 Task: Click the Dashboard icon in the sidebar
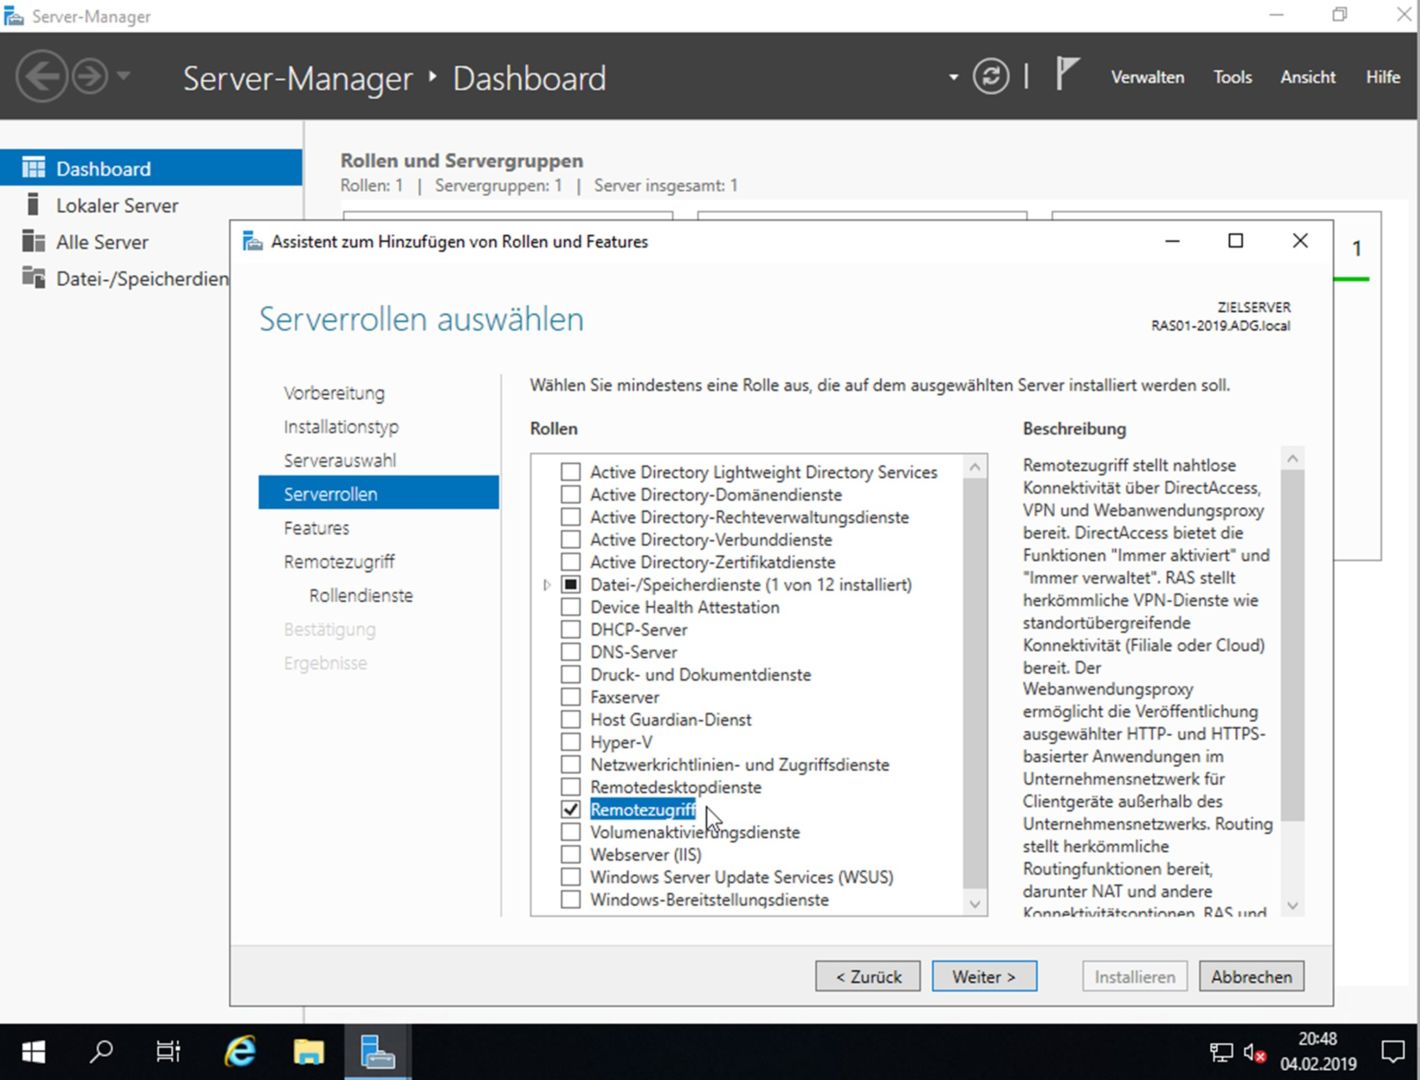pos(34,168)
